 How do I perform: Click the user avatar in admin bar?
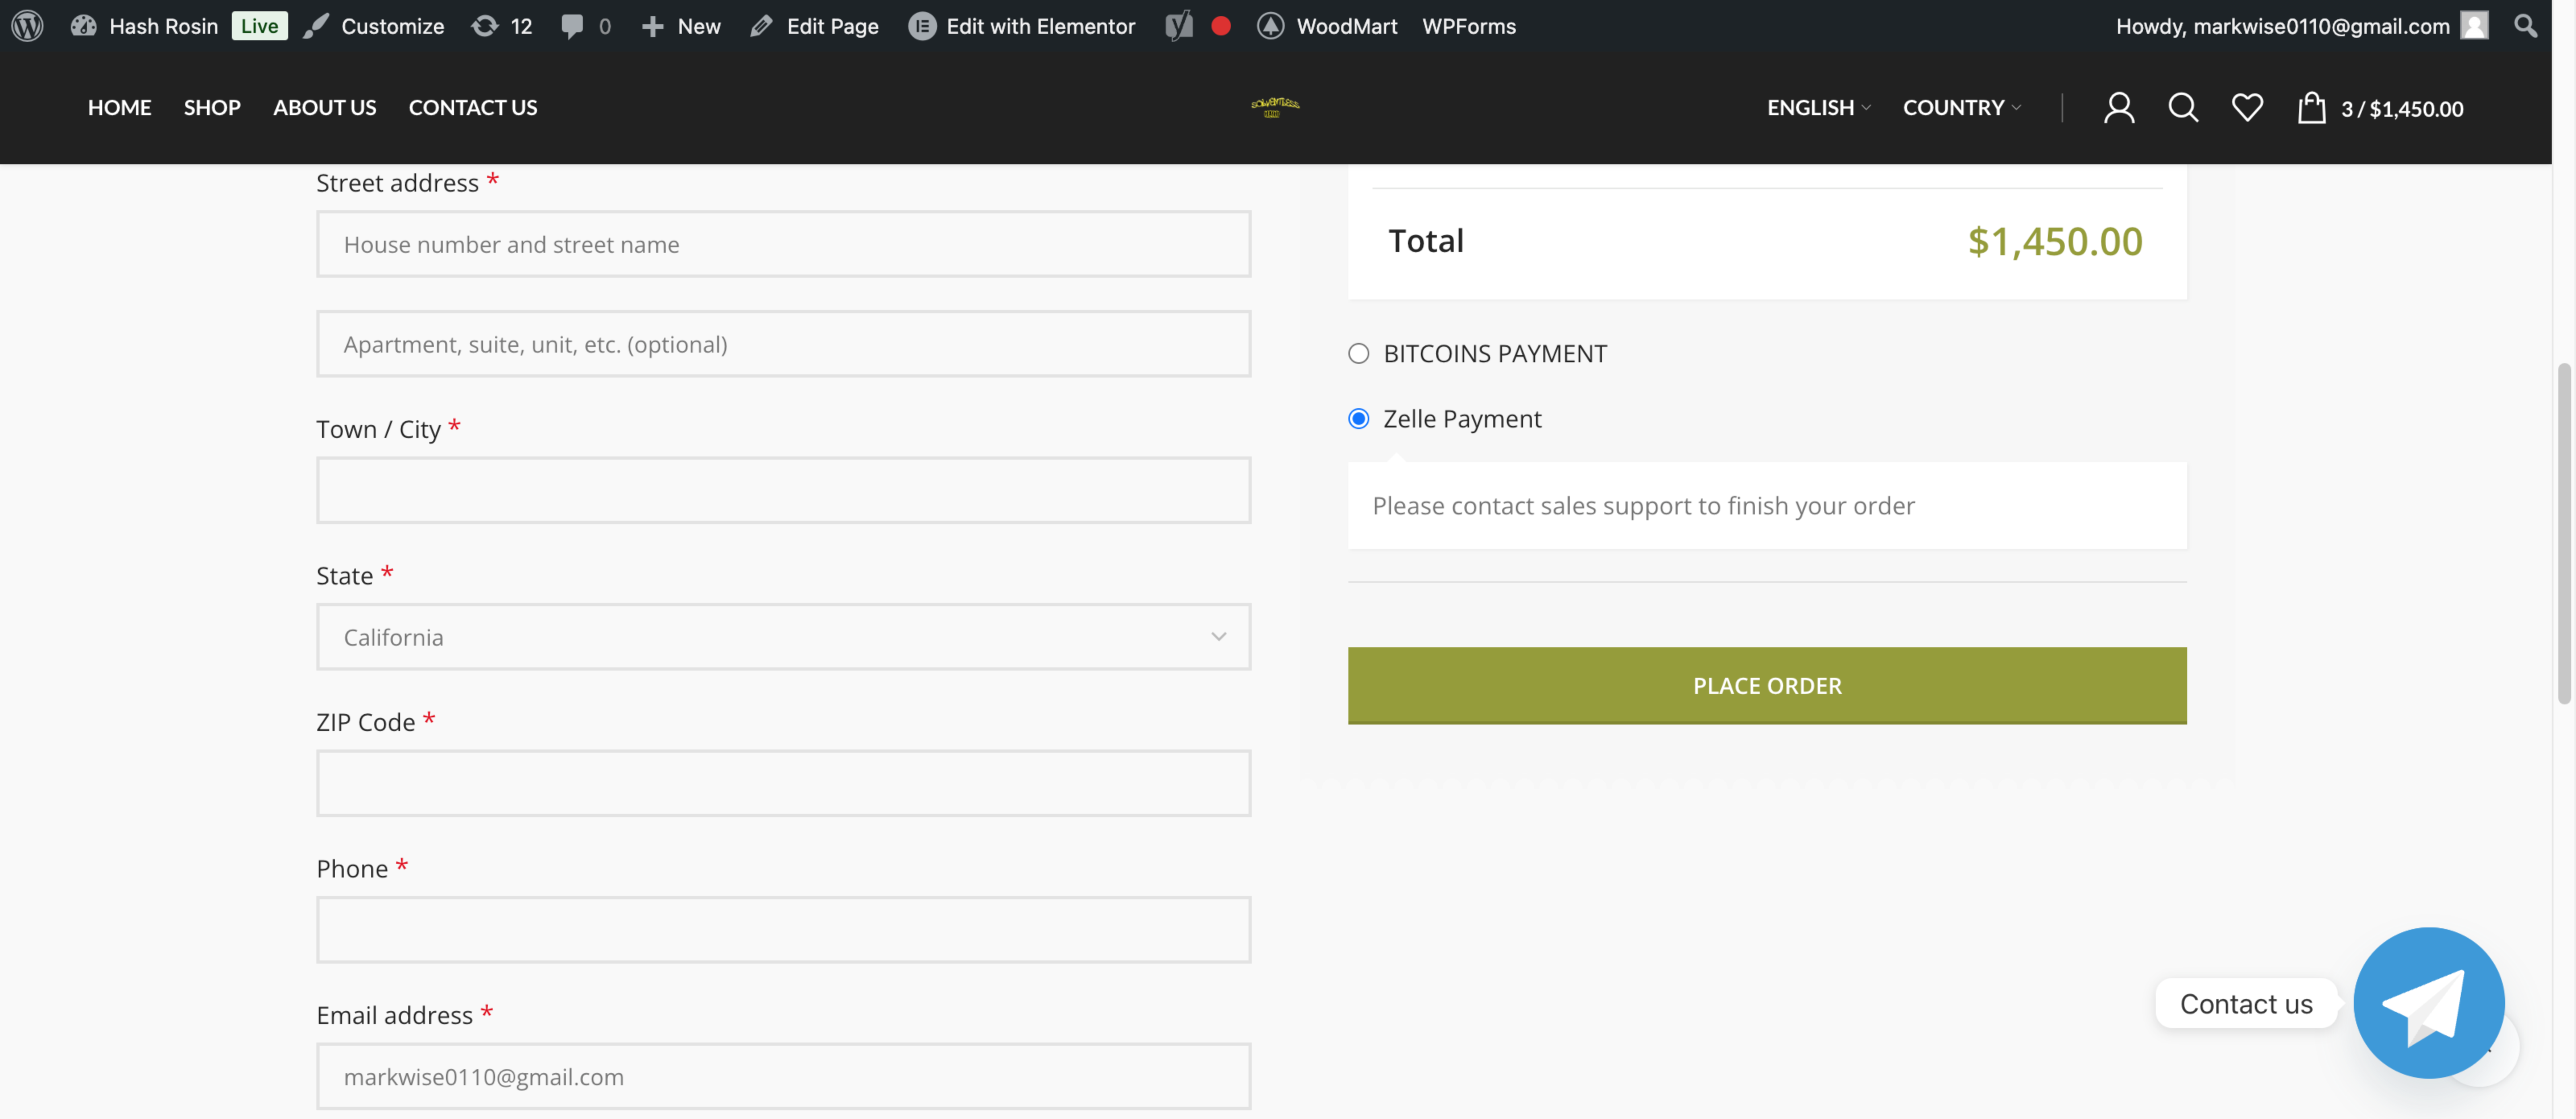coord(2474,26)
